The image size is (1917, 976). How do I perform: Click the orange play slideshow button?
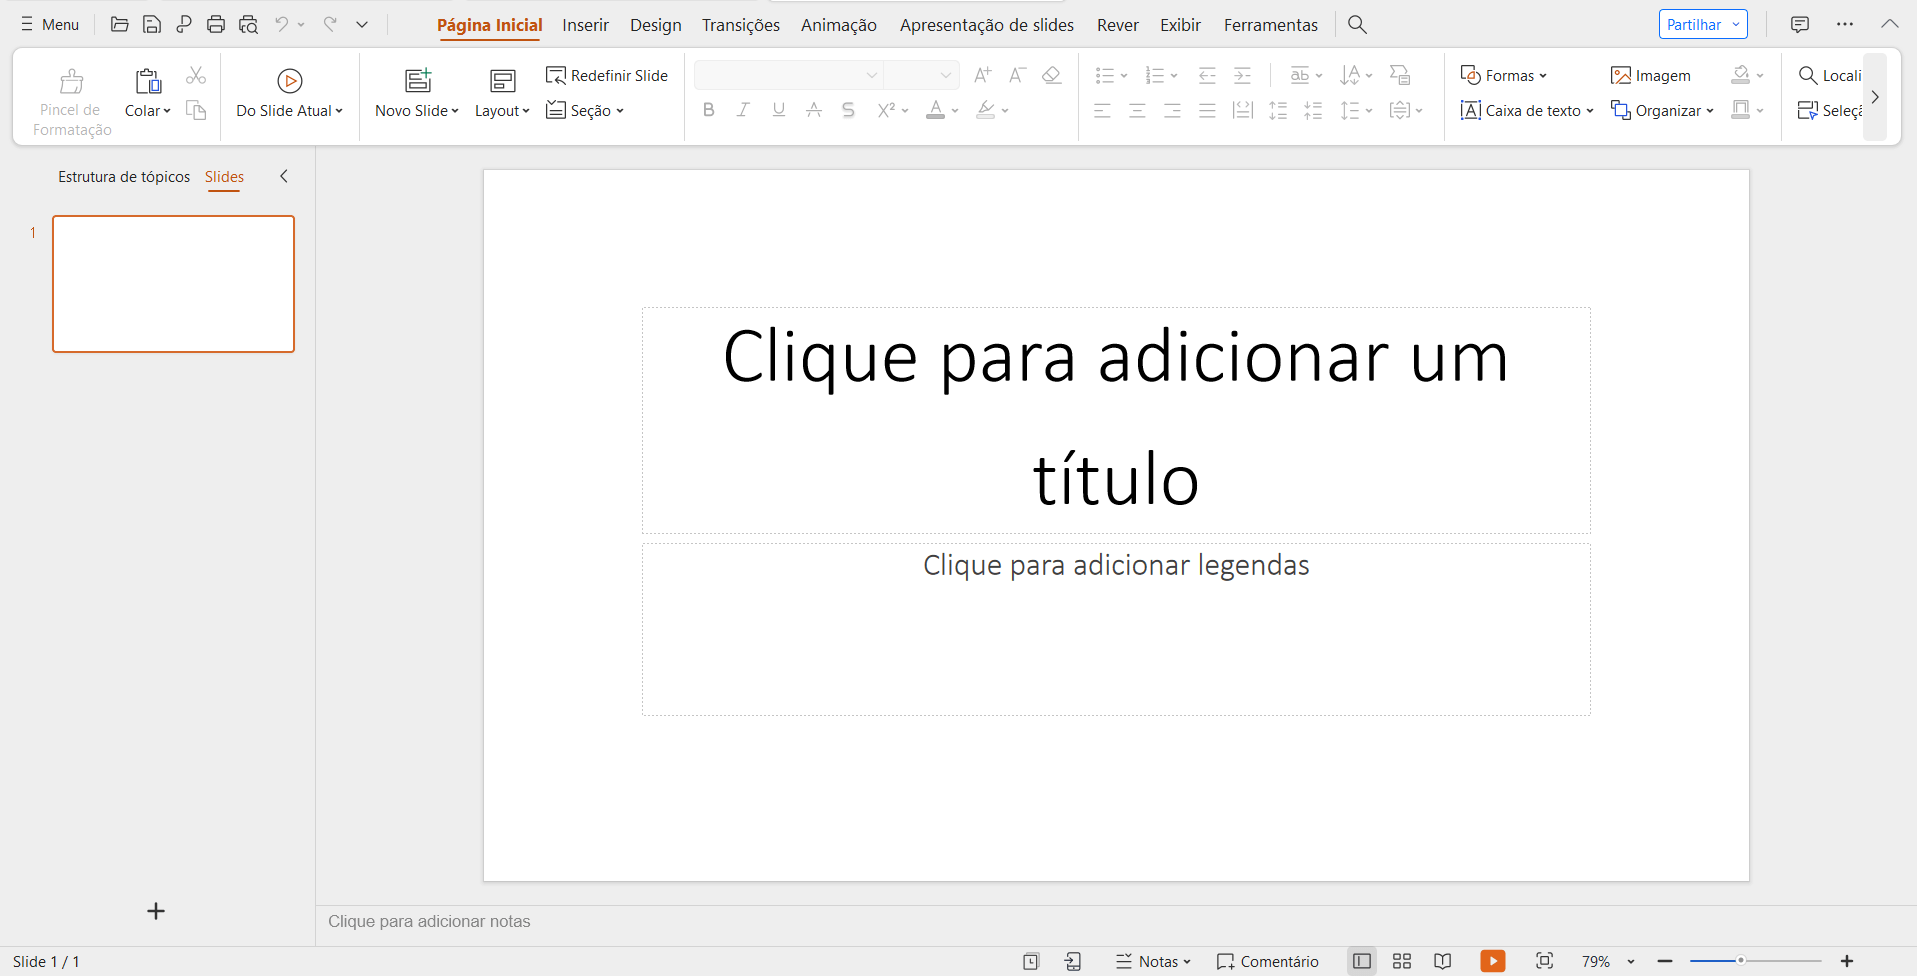(1492, 961)
